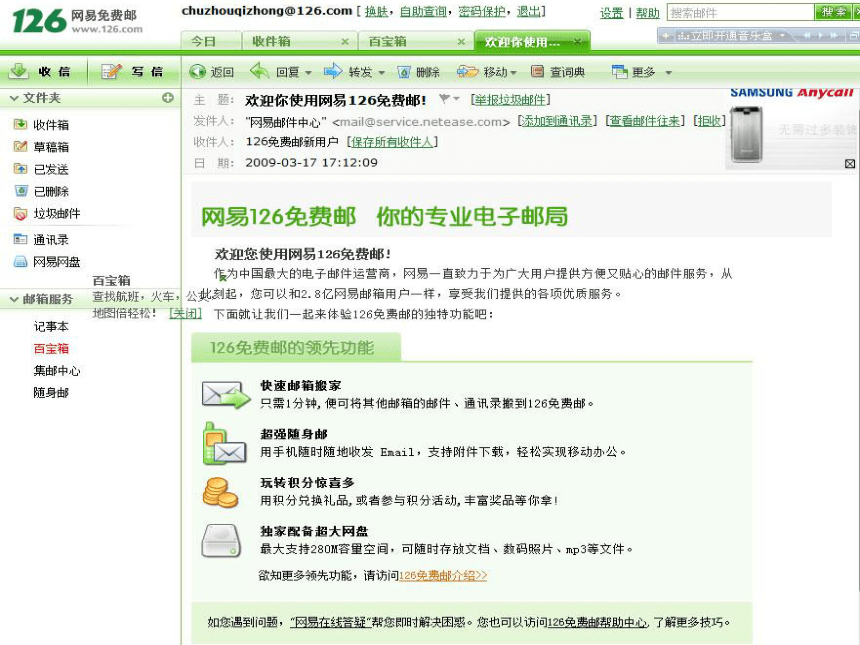Click the 126 网易免费邮 logo
This screenshot has height=645, width=860.
[77, 21]
